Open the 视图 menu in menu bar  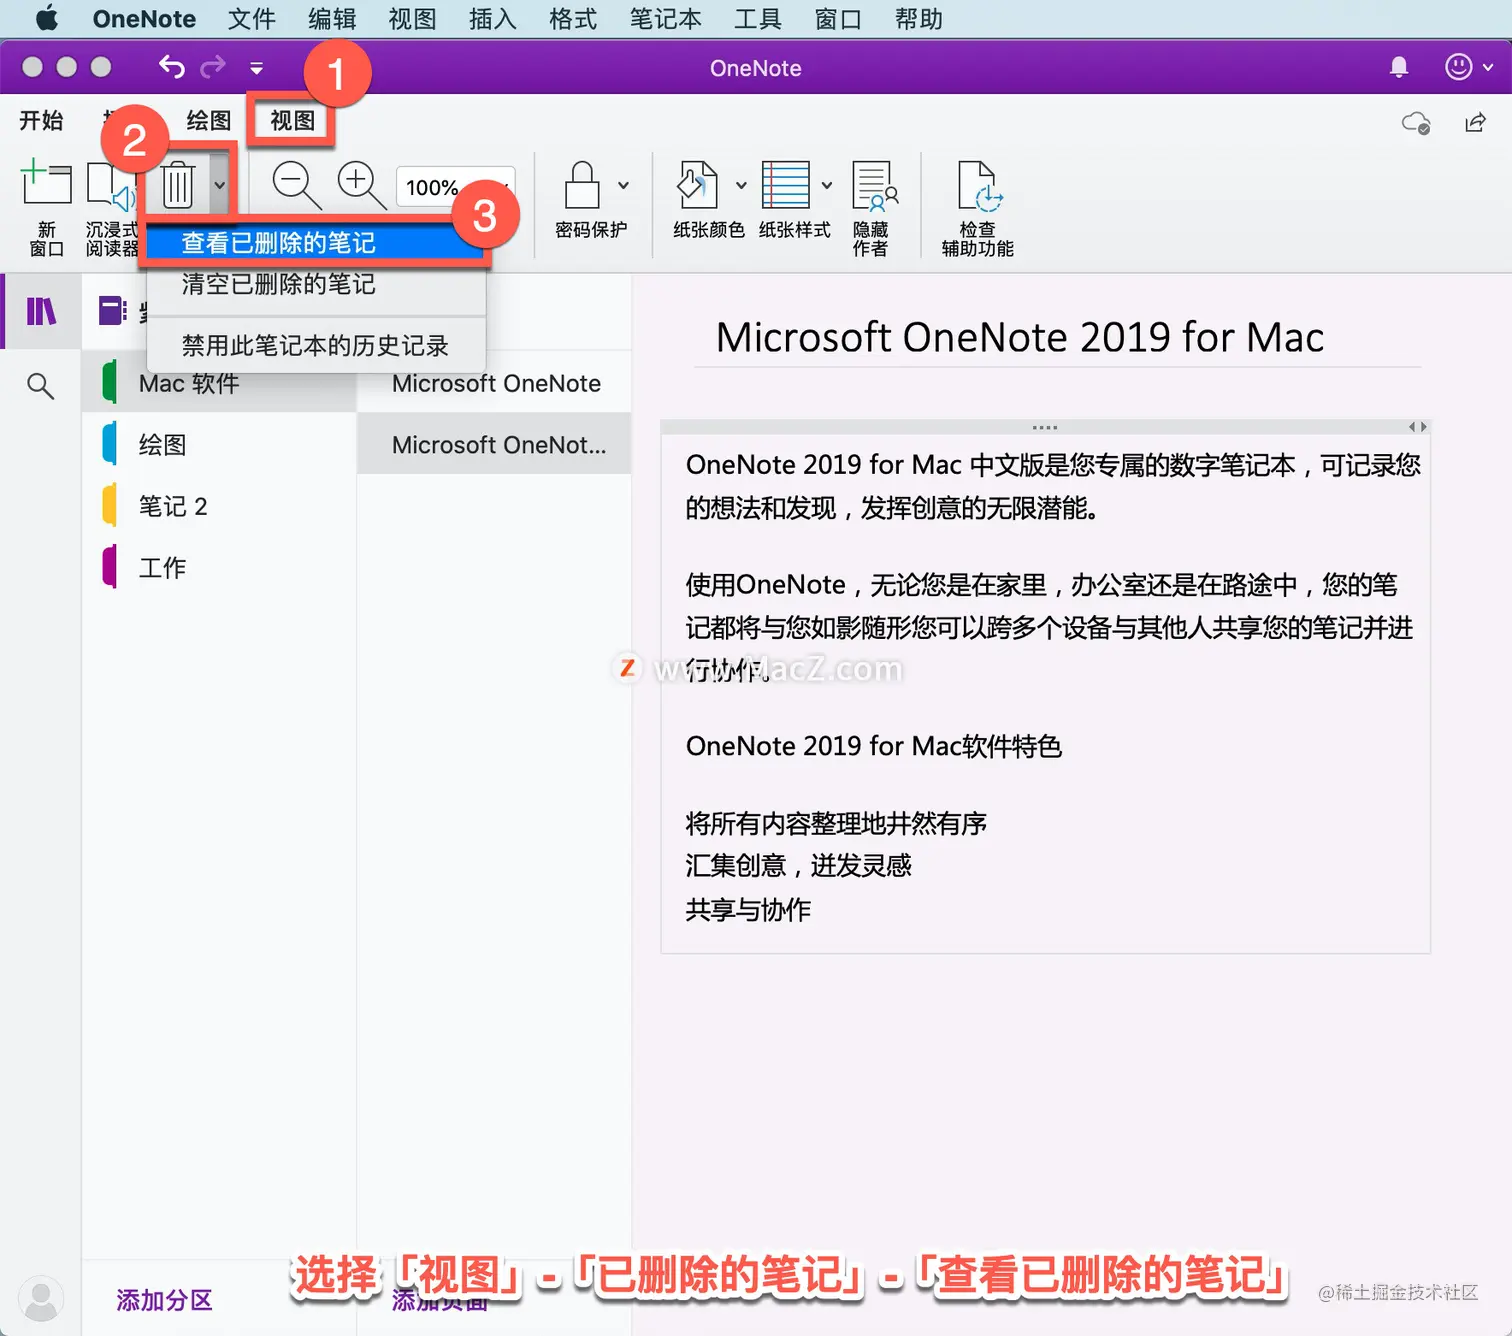(x=412, y=19)
